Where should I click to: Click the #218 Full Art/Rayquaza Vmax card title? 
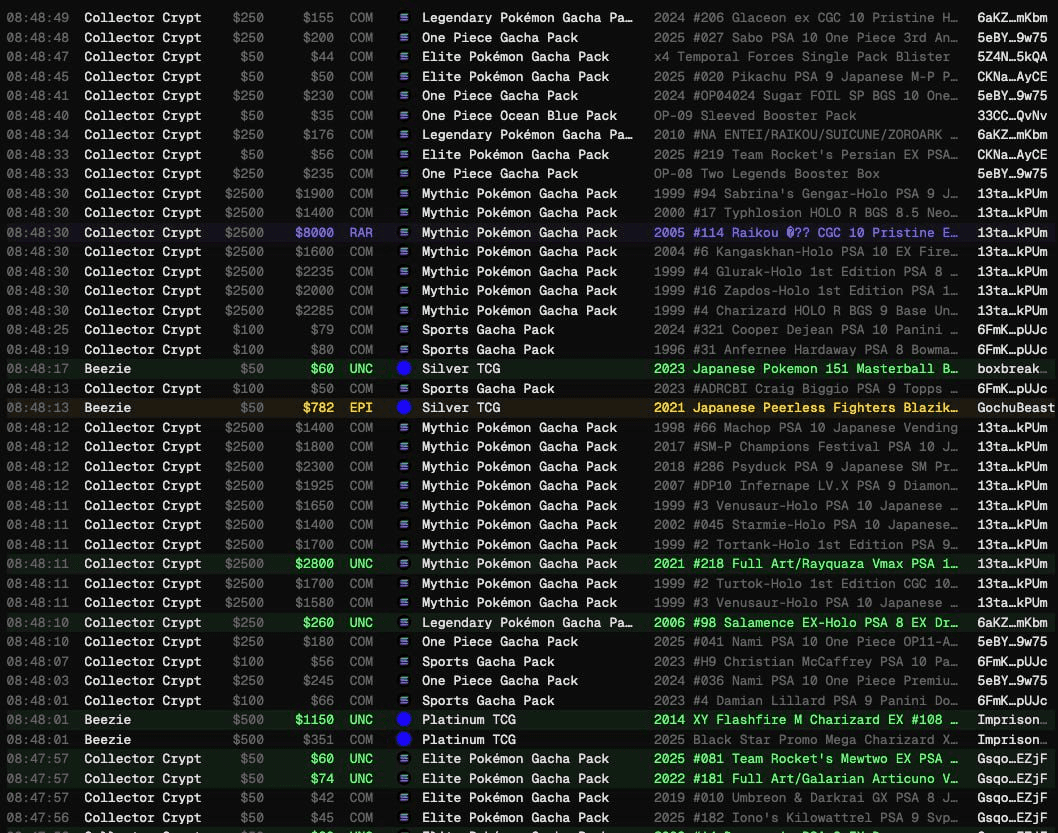coord(806,564)
